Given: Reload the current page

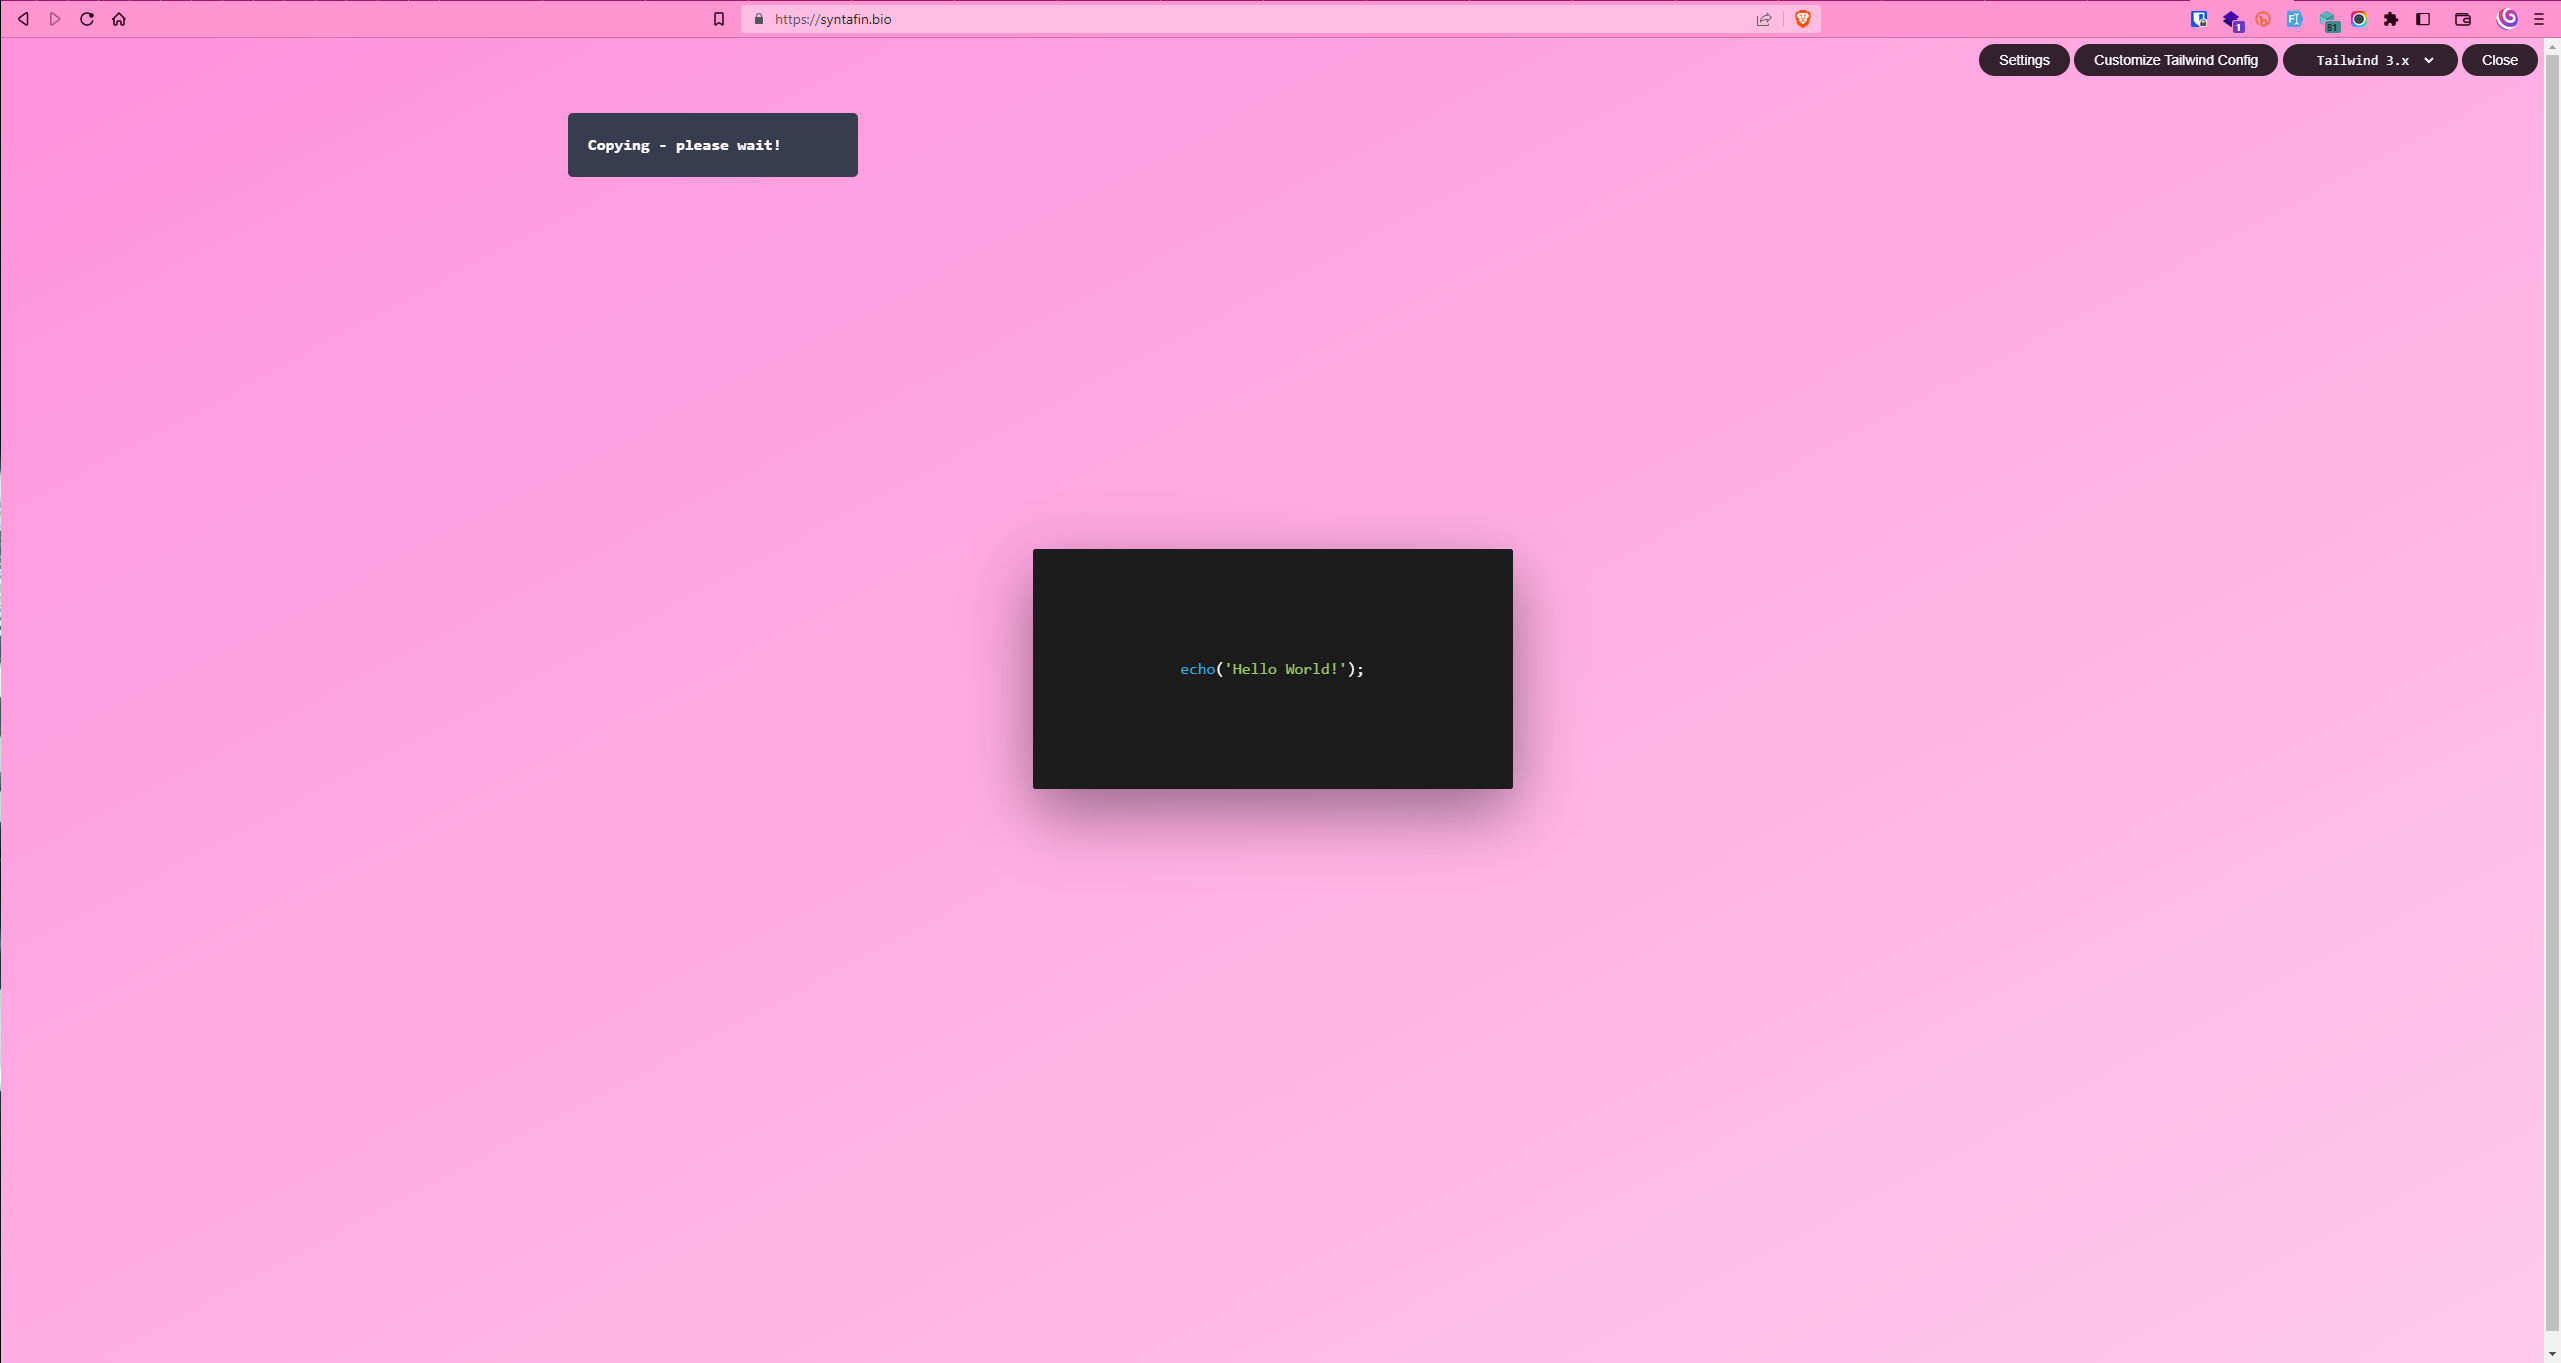Looking at the screenshot, I should (87, 19).
